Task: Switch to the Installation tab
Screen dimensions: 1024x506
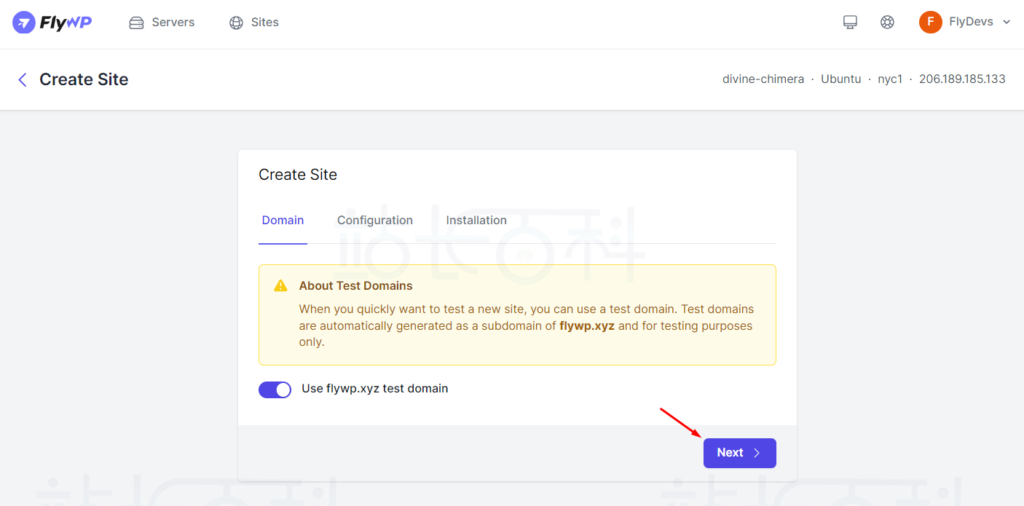Action: tap(476, 220)
